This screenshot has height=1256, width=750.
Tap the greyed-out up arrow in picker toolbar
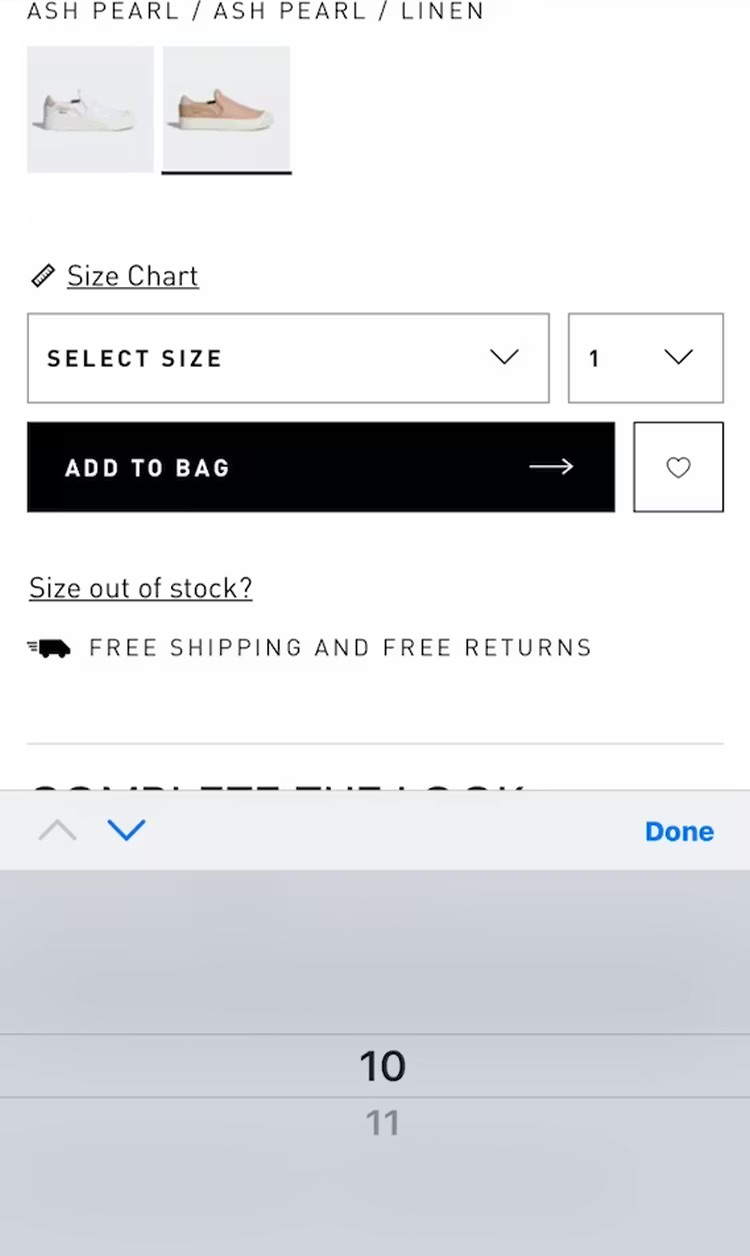click(57, 830)
